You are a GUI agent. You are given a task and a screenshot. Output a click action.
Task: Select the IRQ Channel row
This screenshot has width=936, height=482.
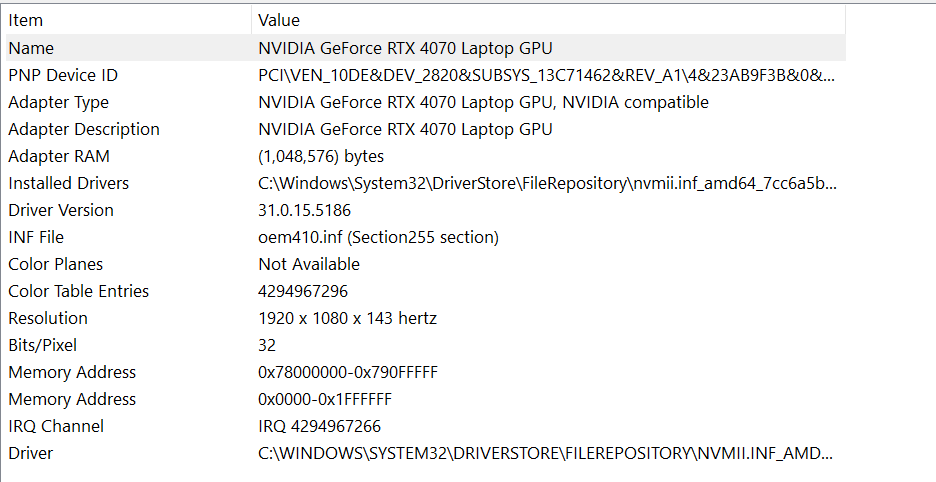(x=426, y=426)
